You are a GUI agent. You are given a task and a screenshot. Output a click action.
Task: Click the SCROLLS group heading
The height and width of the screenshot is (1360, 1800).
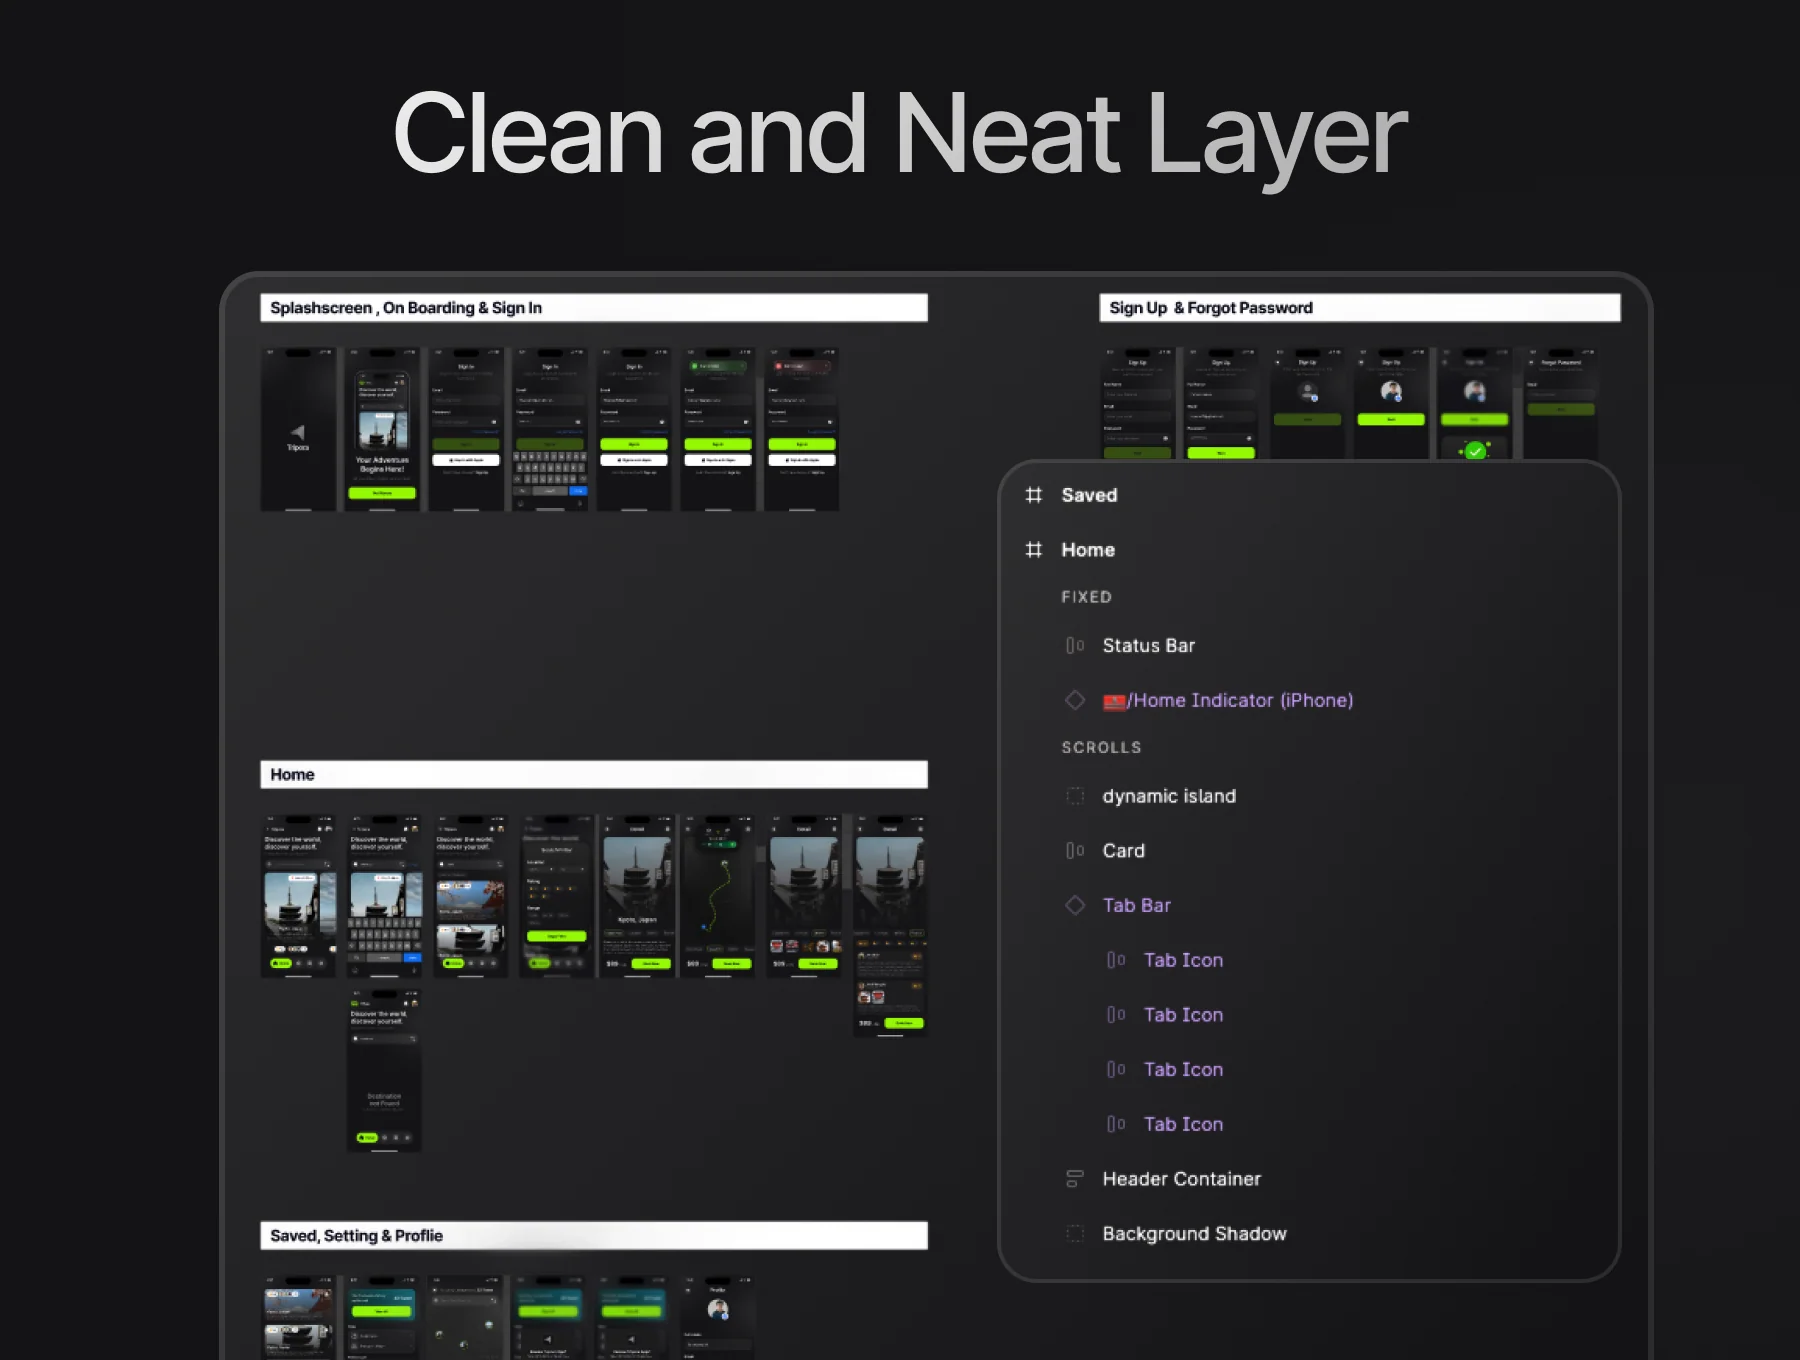tap(1101, 747)
